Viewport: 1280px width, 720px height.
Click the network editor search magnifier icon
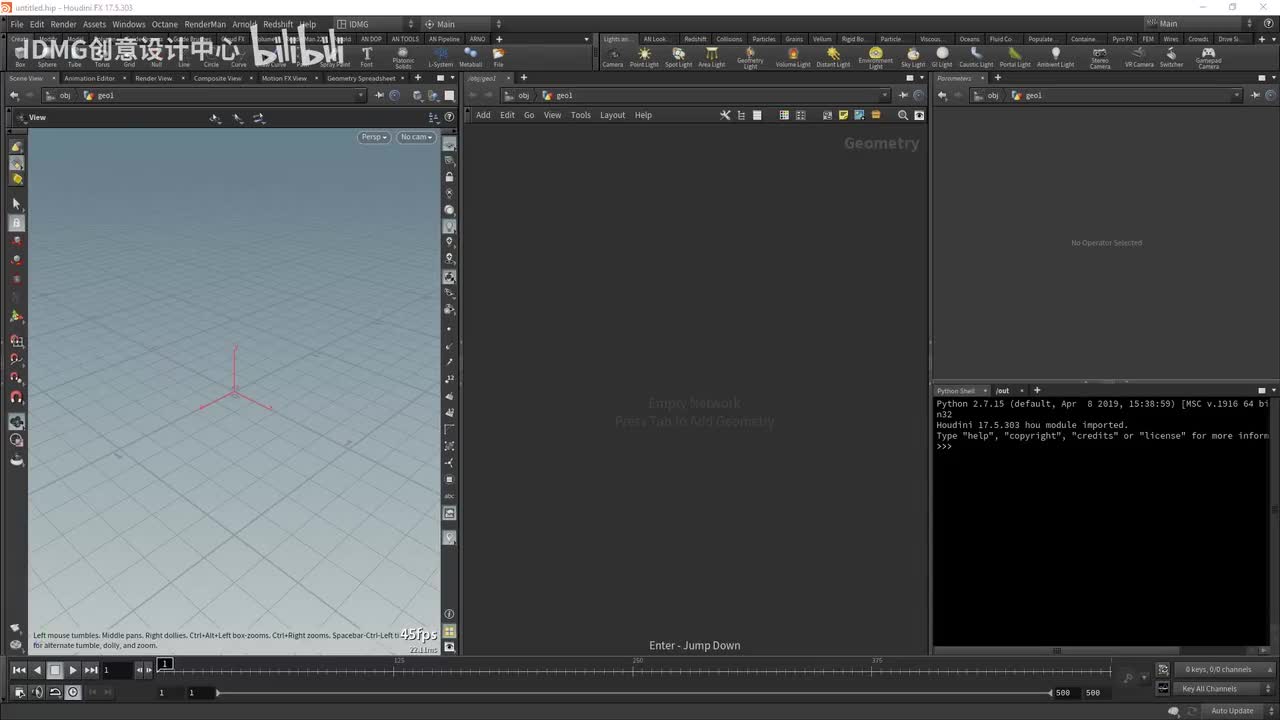tap(903, 115)
